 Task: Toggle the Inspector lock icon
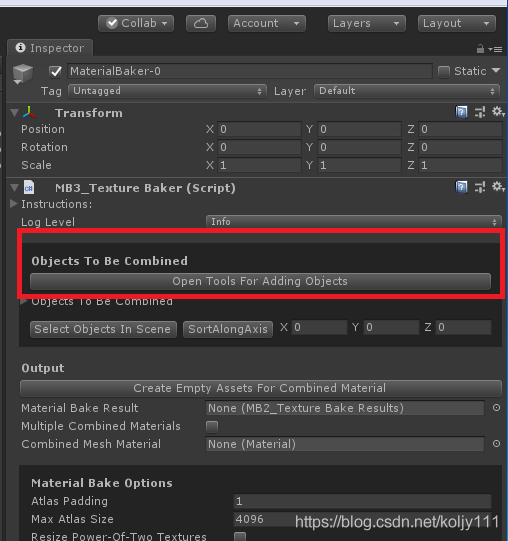coord(480,49)
